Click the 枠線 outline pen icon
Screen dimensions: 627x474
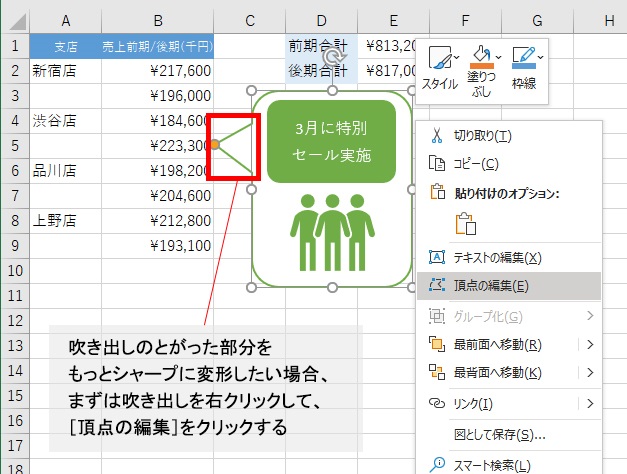[522, 54]
